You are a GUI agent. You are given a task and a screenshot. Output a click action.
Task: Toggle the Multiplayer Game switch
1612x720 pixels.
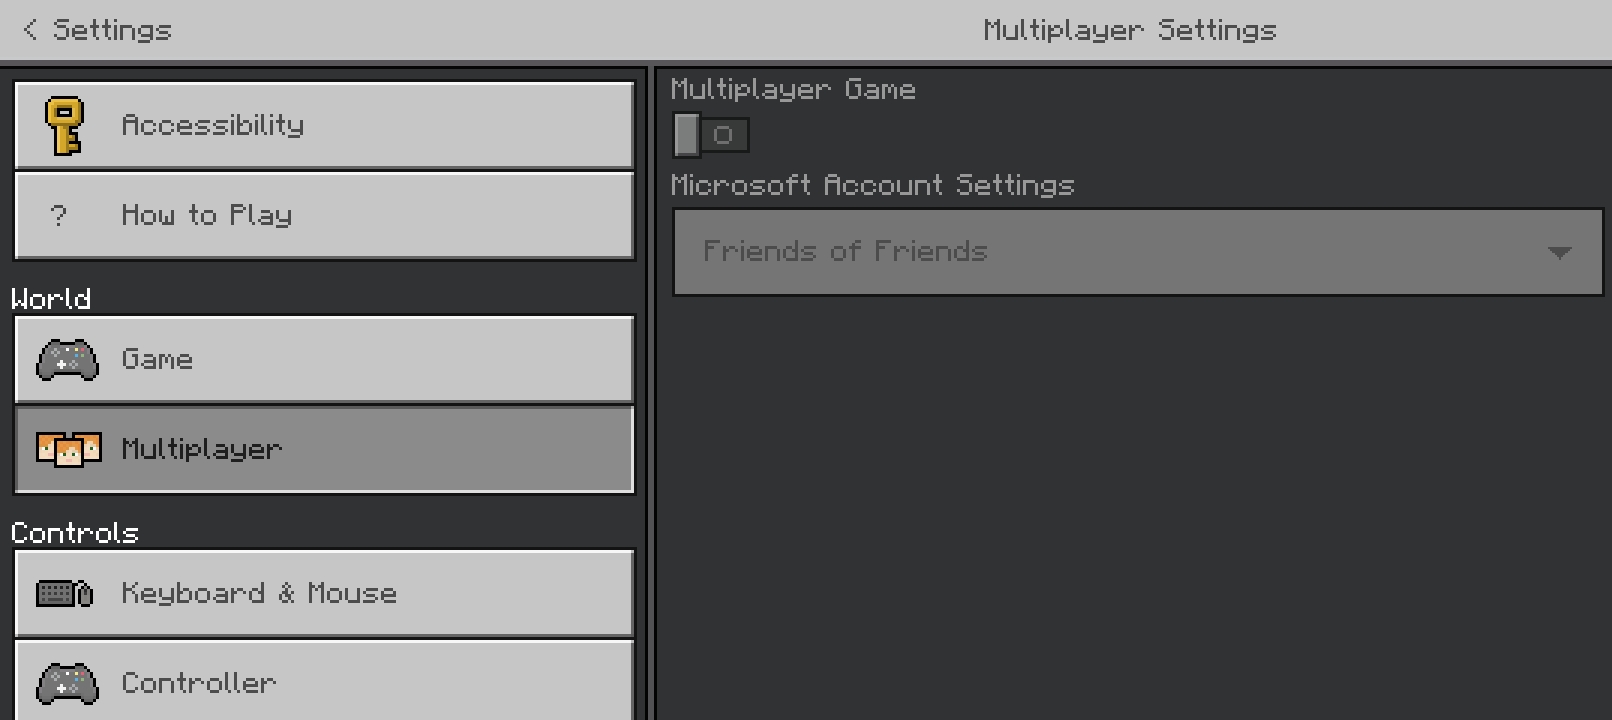click(x=711, y=135)
